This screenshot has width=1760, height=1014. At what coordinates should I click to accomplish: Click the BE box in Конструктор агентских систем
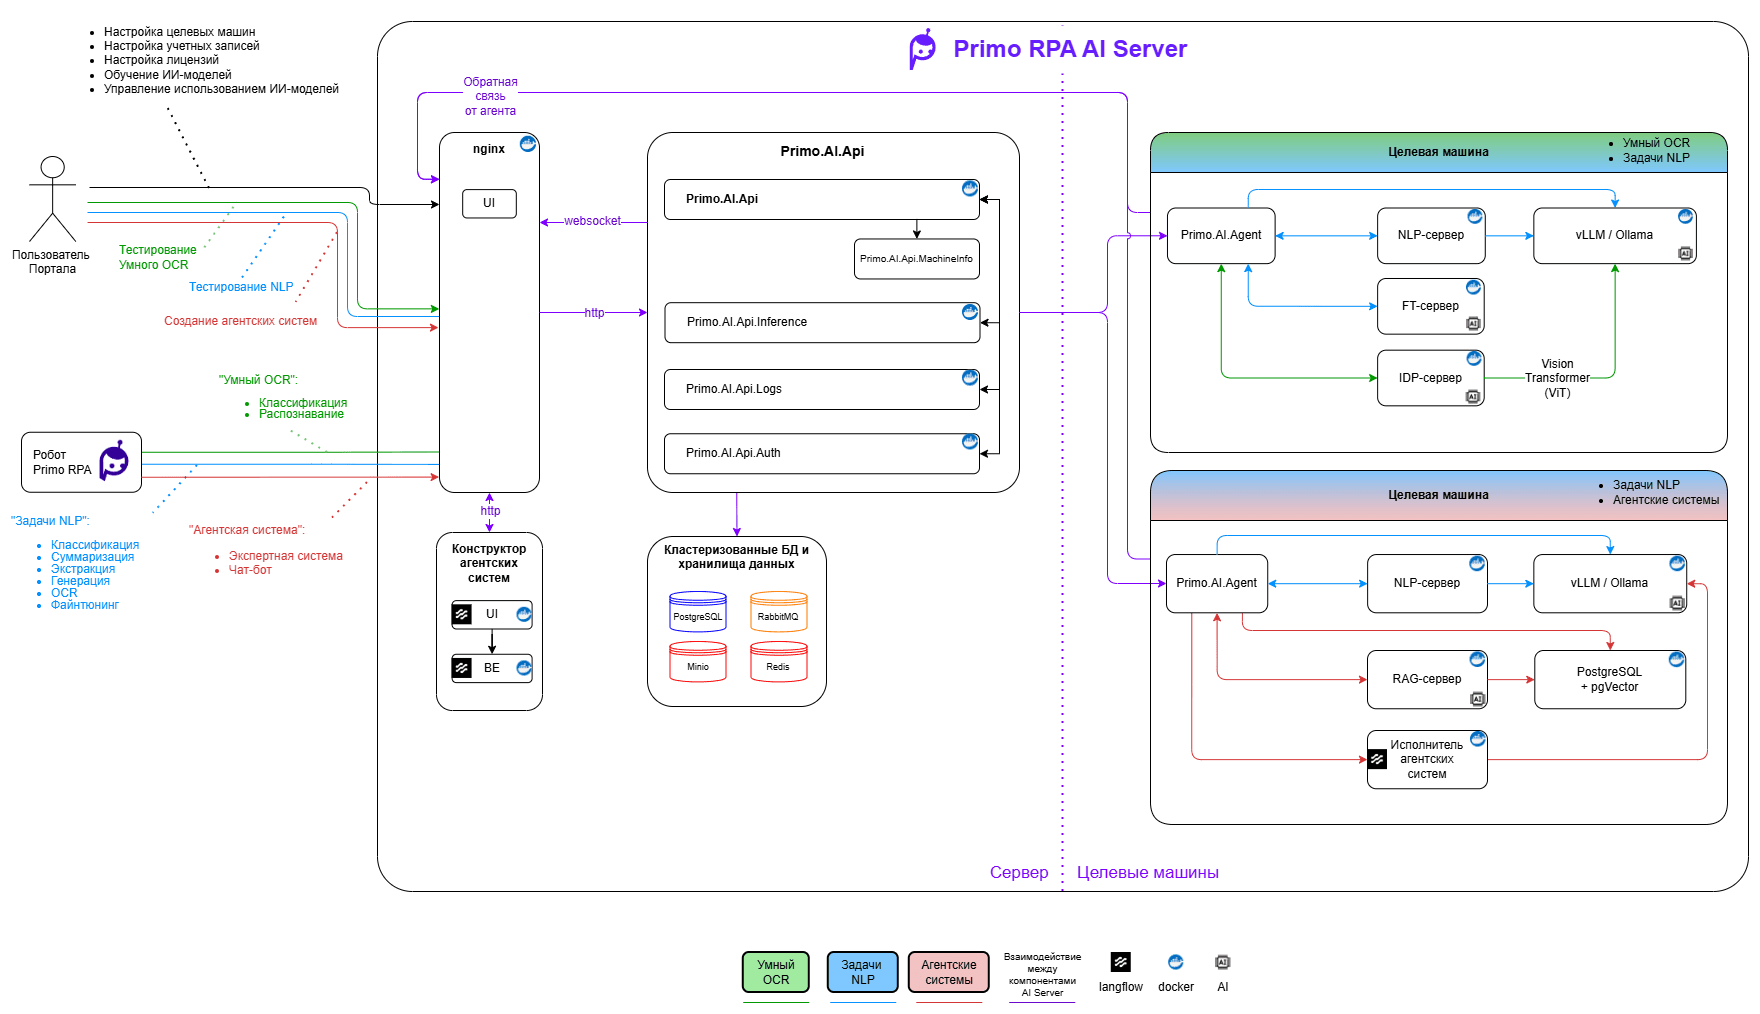pos(492,668)
